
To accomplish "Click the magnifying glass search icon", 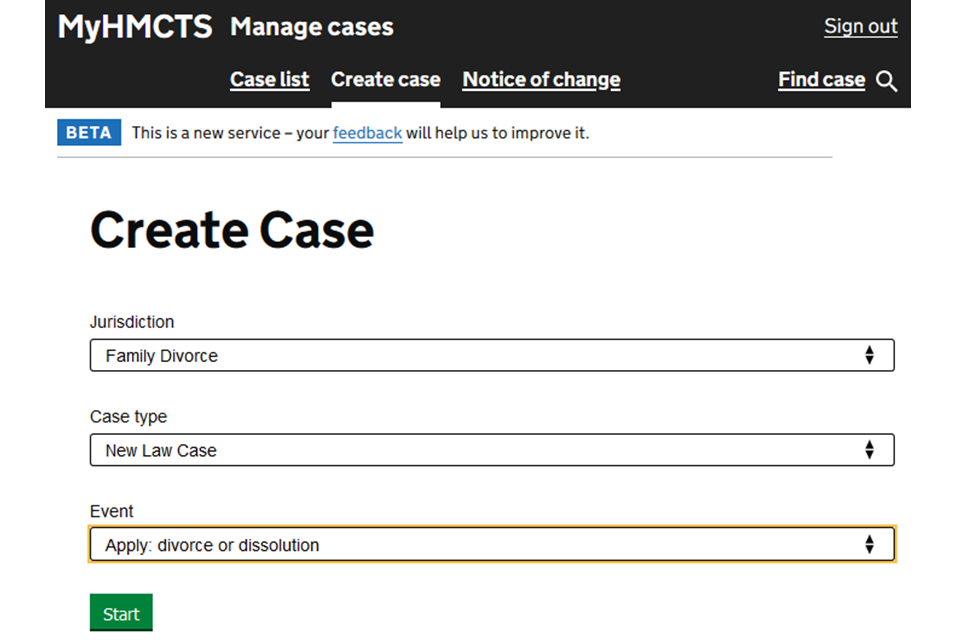I will (x=886, y=81).
